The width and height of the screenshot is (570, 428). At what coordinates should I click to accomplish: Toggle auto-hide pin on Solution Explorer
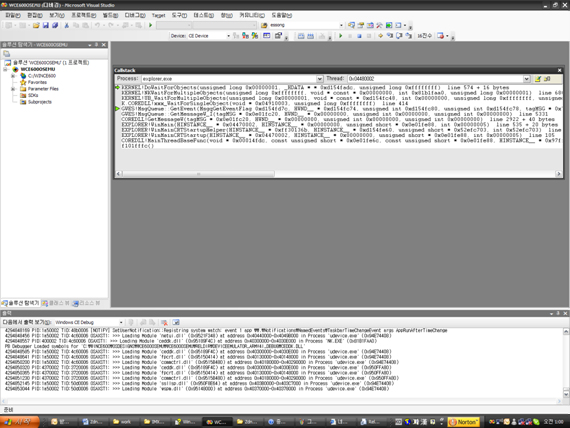click(x=96, y=44)
